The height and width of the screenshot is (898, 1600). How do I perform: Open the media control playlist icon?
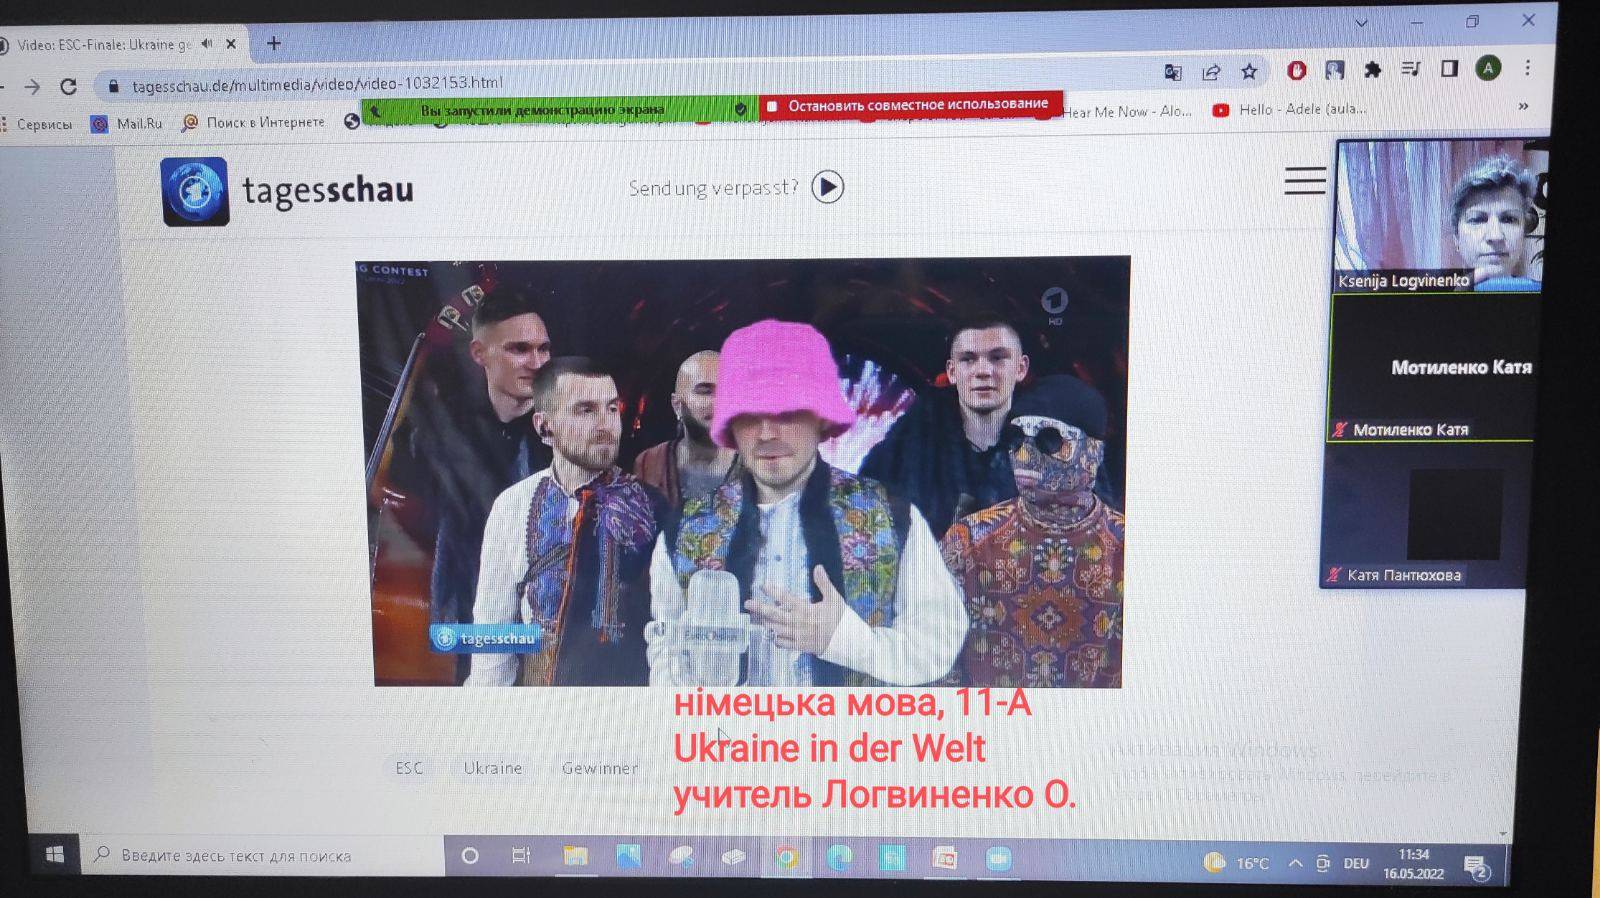pos(1410,69)
